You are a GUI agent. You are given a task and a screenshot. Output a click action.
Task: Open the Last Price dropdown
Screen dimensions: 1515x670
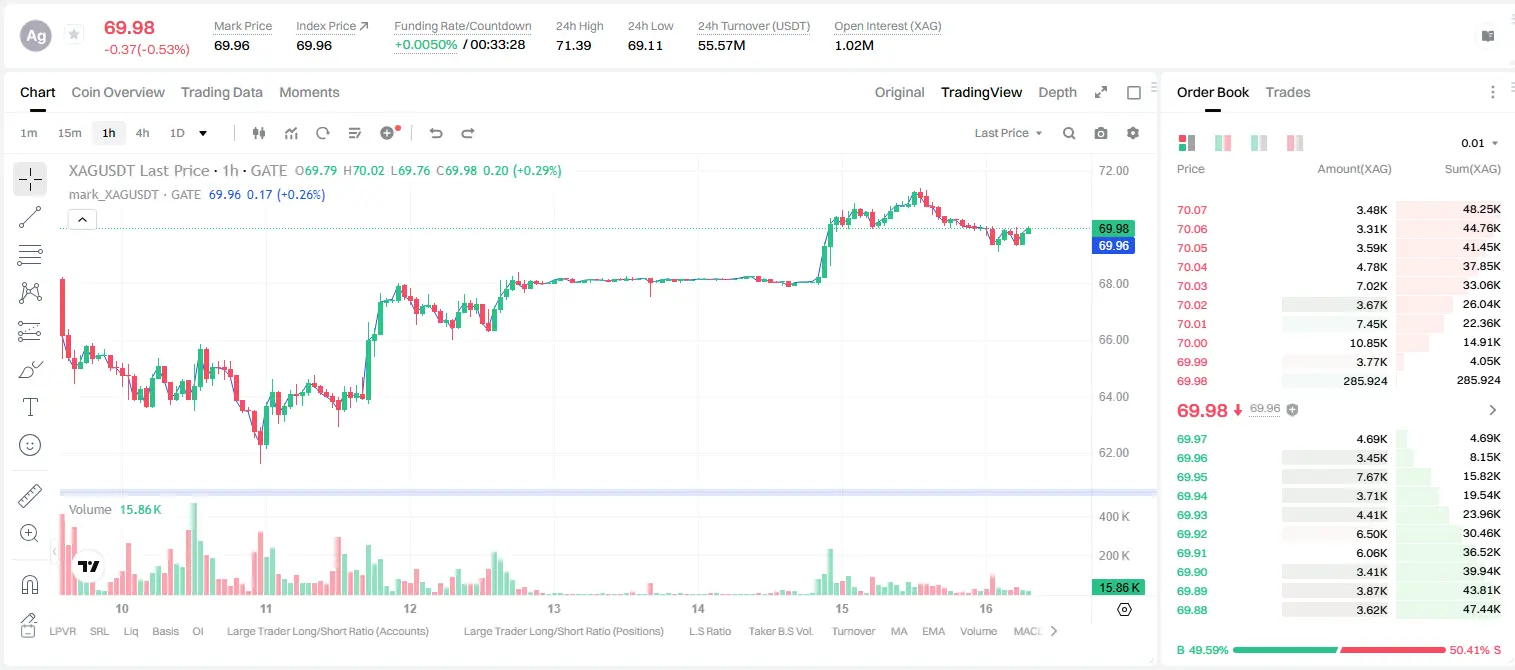click(x=1008, y=133)
